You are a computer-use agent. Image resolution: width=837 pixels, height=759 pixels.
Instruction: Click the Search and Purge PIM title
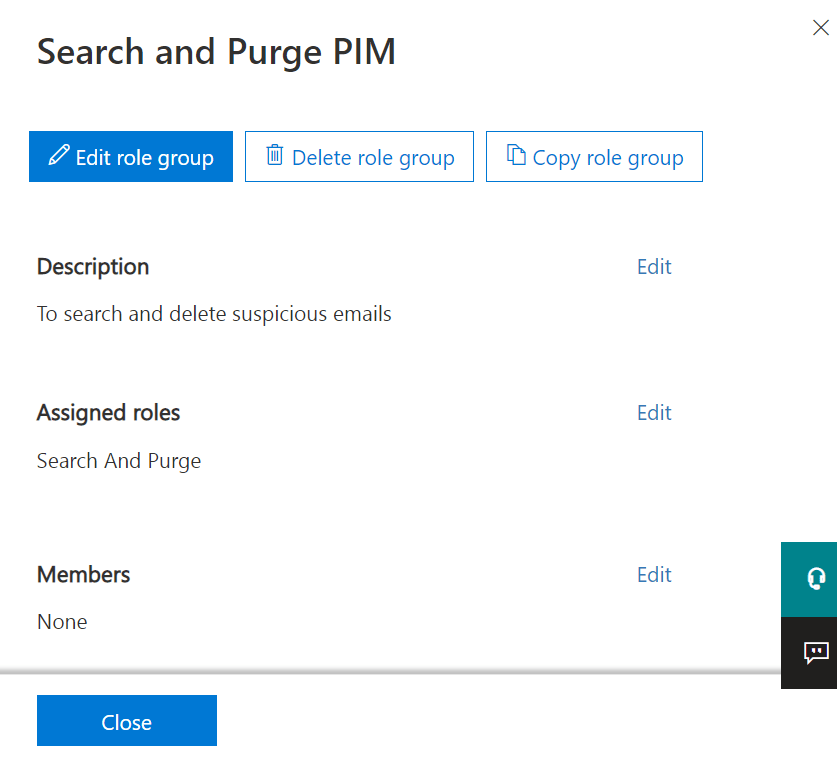point(216,52)
